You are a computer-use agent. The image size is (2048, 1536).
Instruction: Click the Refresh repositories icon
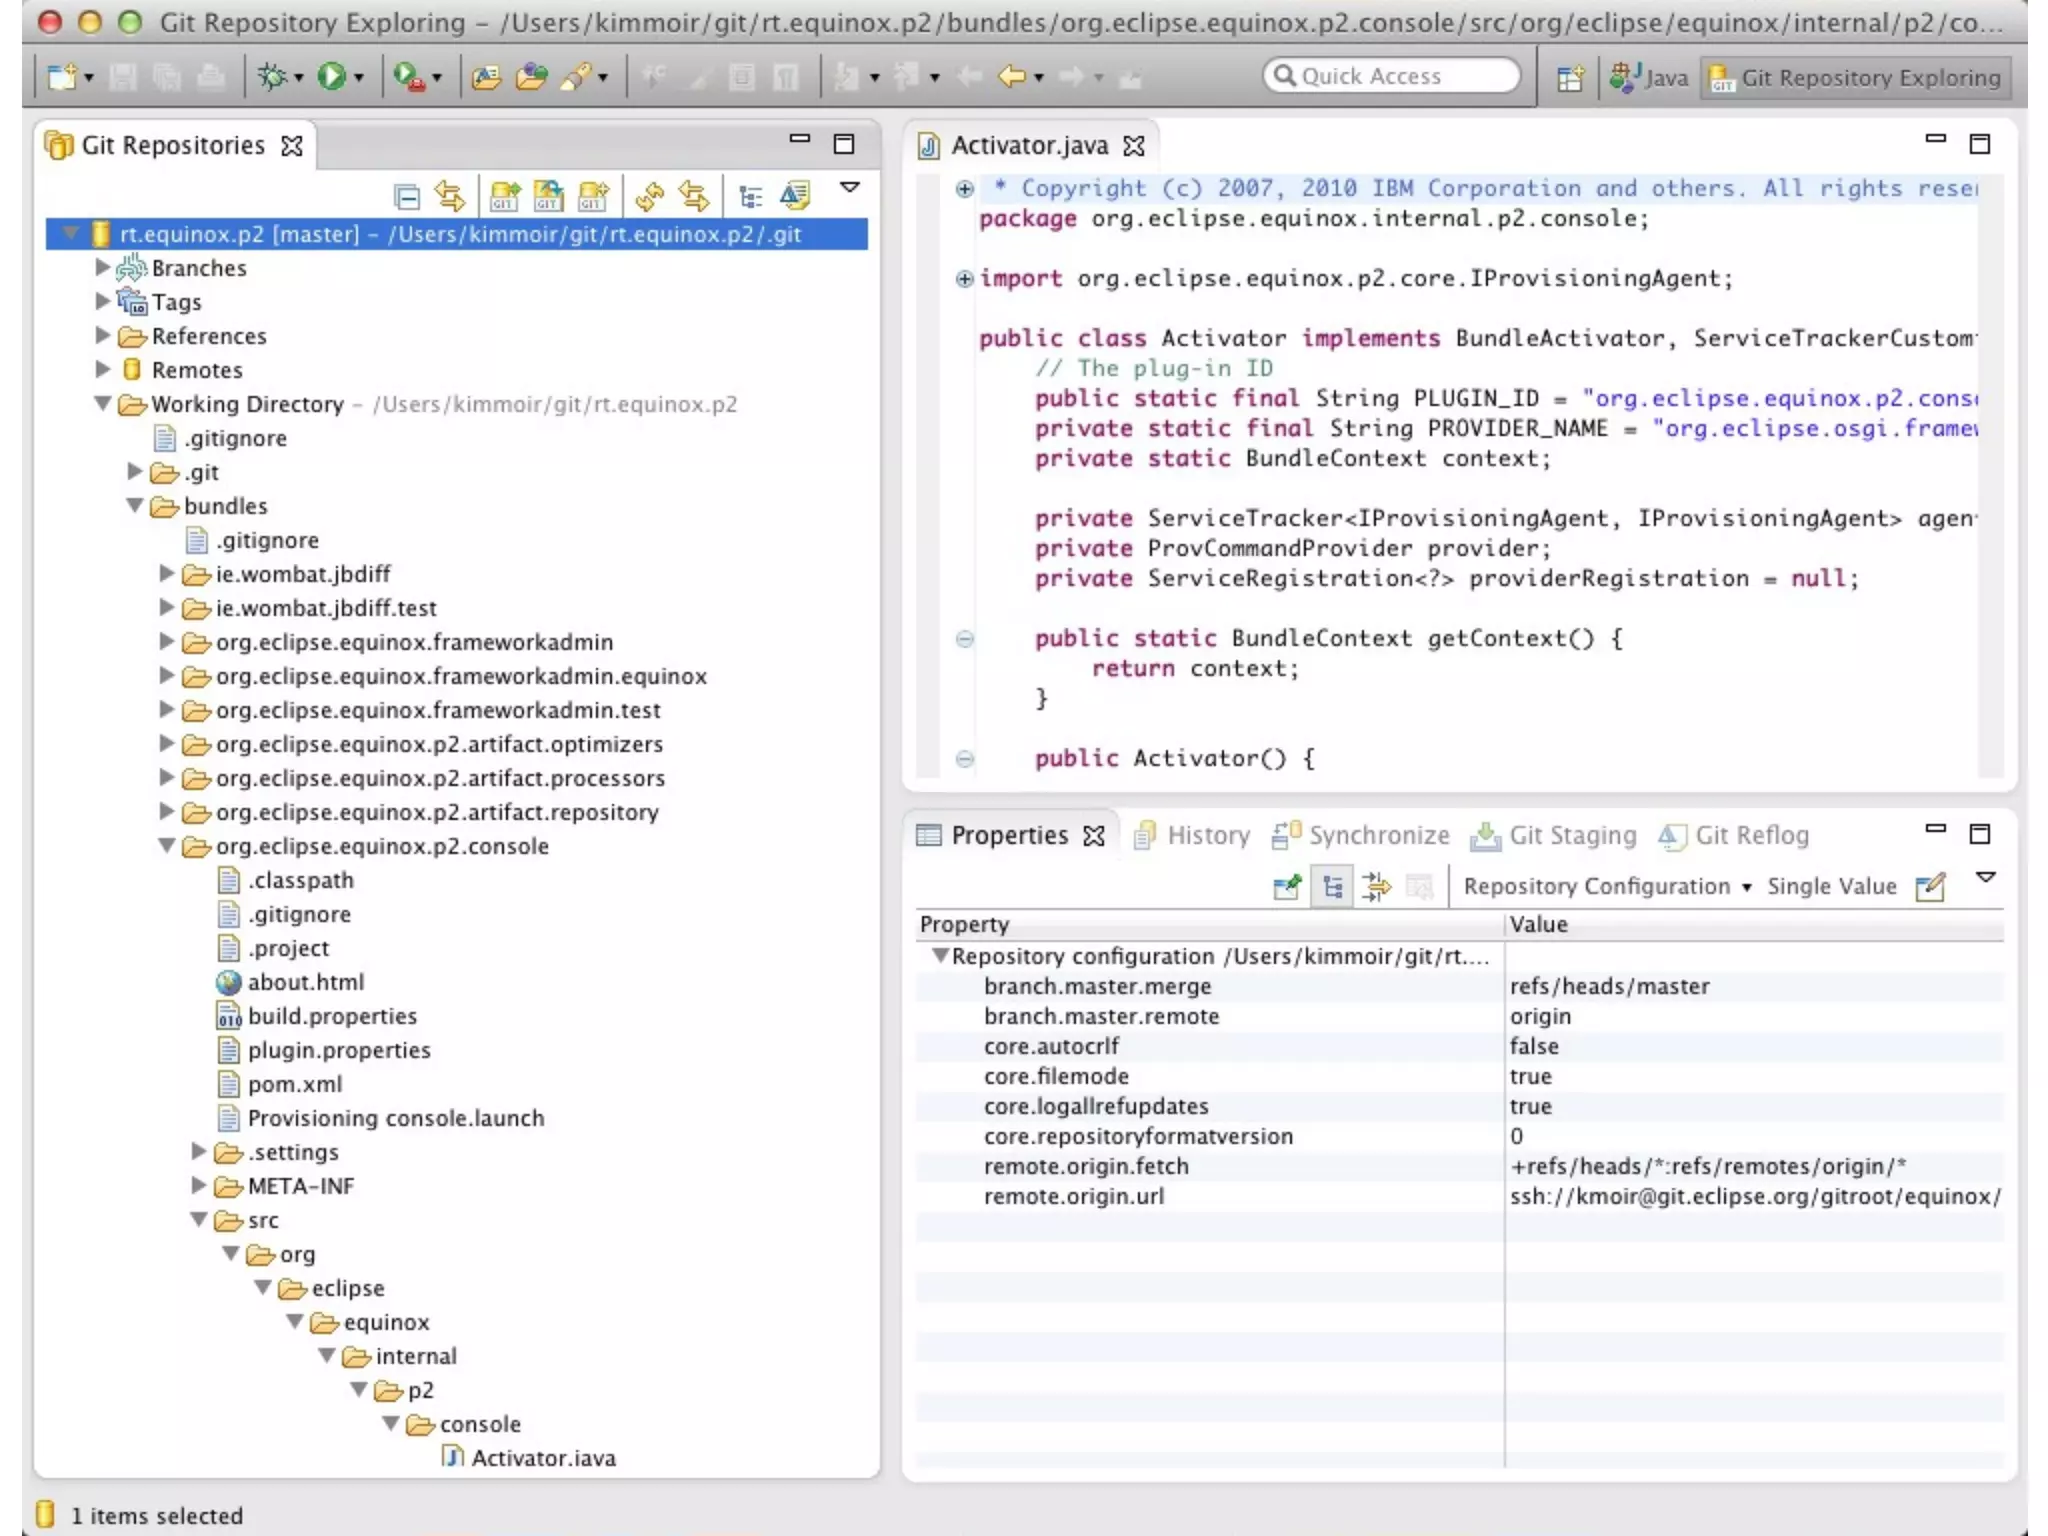pyautogui.click(x=650, y=196)
